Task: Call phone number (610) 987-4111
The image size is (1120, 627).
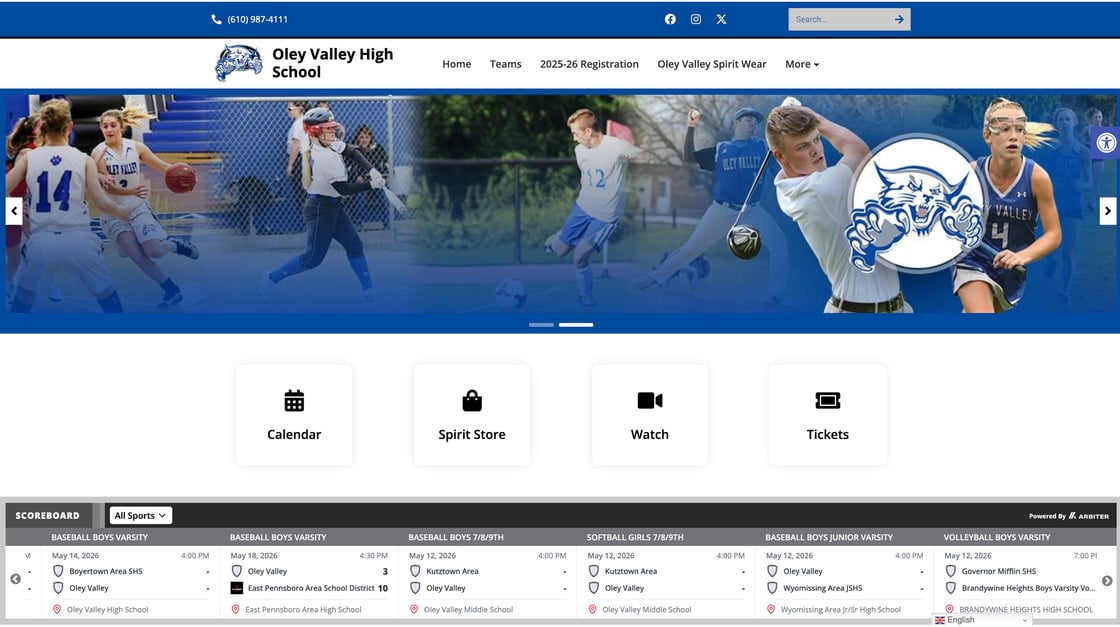Action: click(x=257, y=19)
